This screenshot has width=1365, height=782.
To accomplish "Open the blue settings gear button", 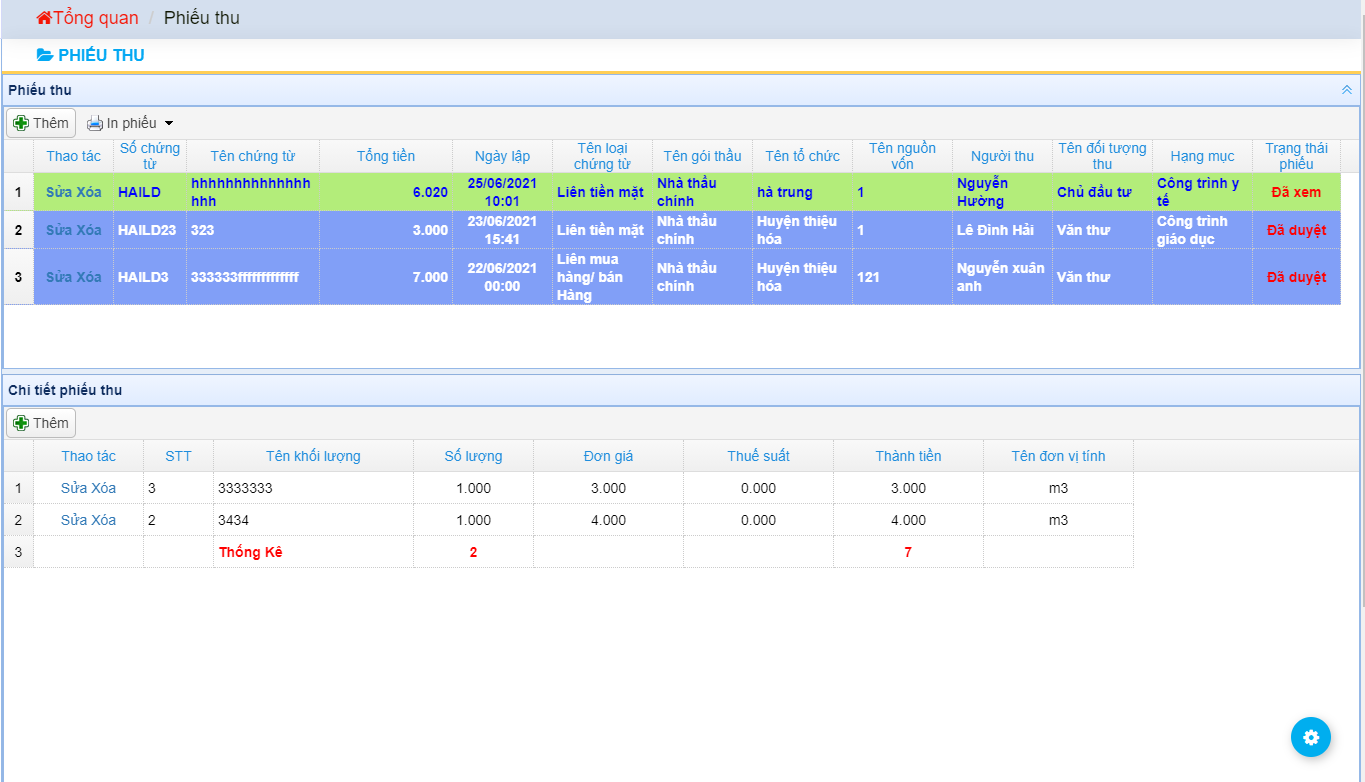I will click(x=1310, y=737).
